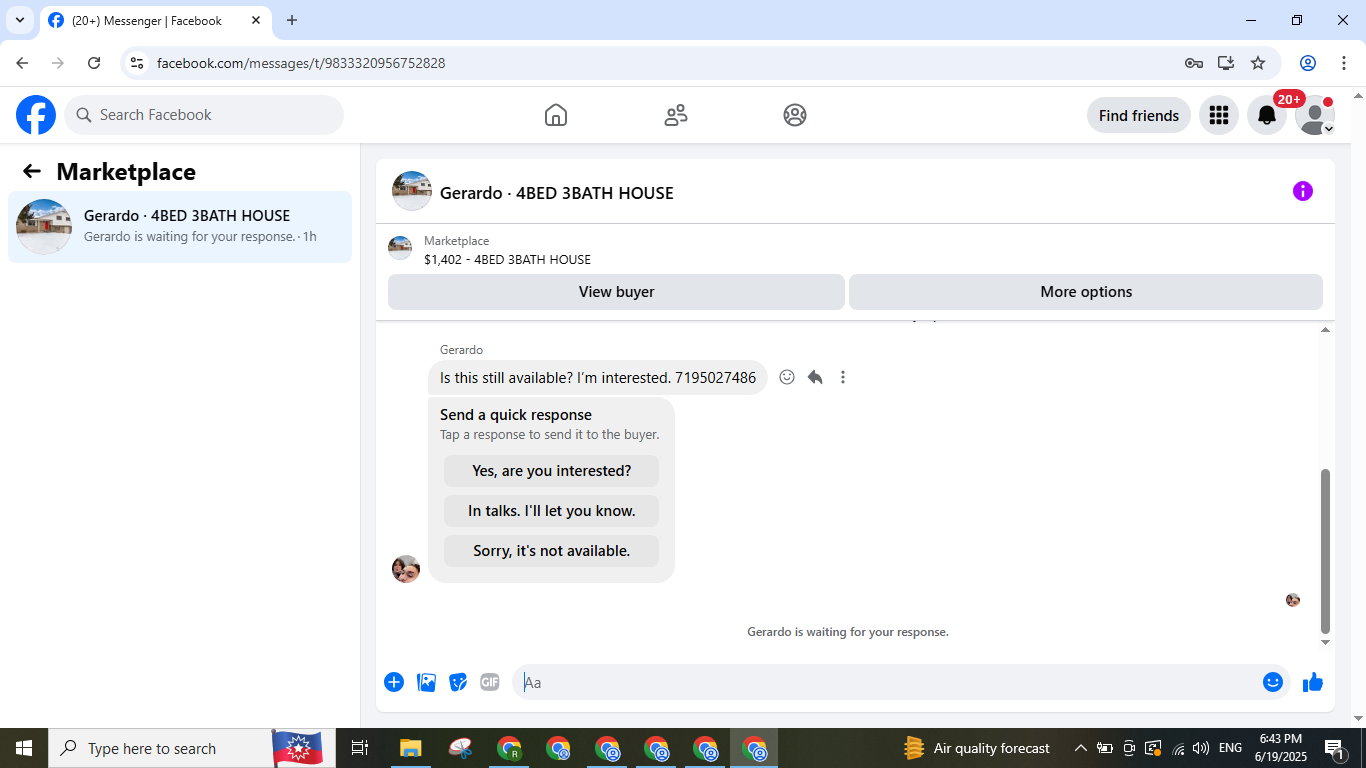This screenshot has width=1366, height=768.
Task: Open the notifications bell
Action: (x=1267, y=115)
